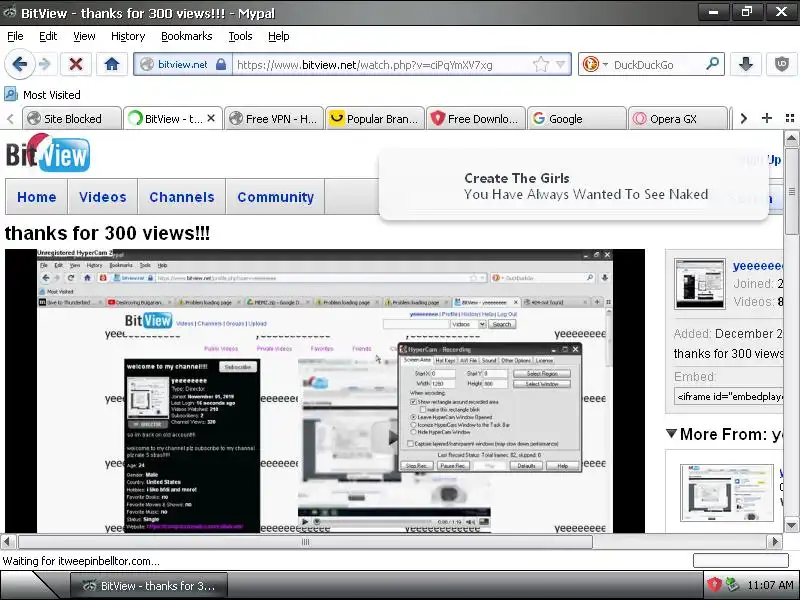Screen dimensions: 800x600
Task: Click the network tray icon
Action: pos(733,585)
